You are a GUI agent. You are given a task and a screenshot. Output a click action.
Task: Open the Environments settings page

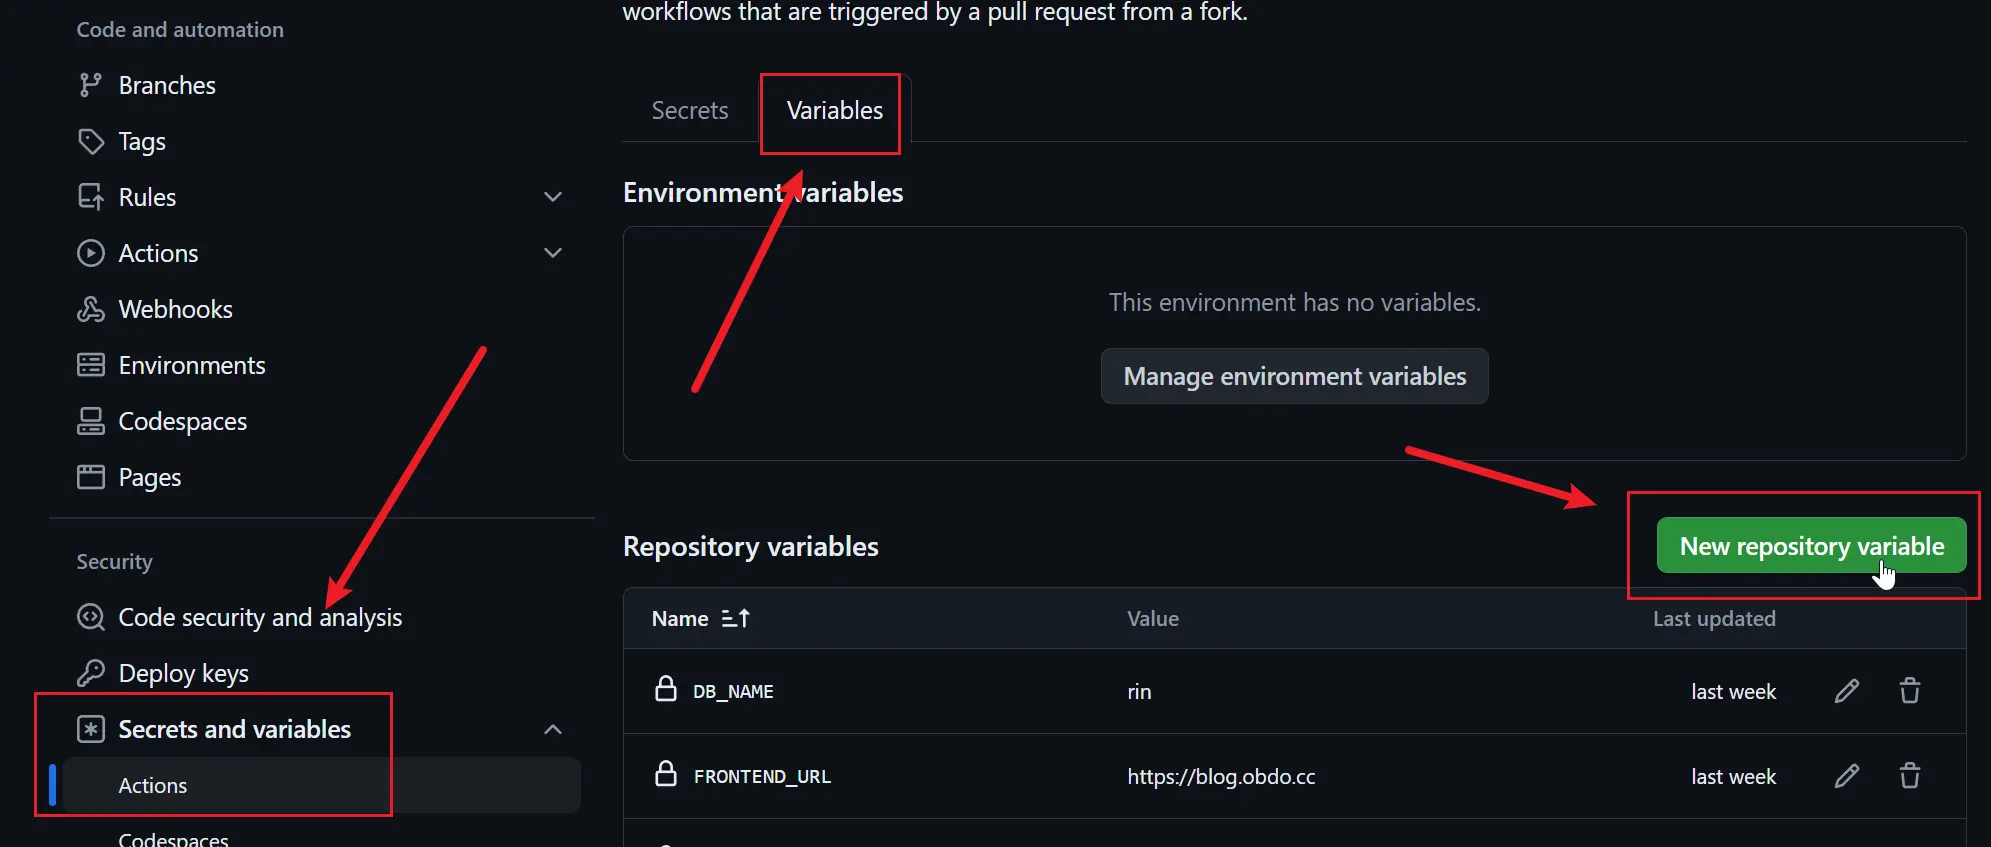191,366
